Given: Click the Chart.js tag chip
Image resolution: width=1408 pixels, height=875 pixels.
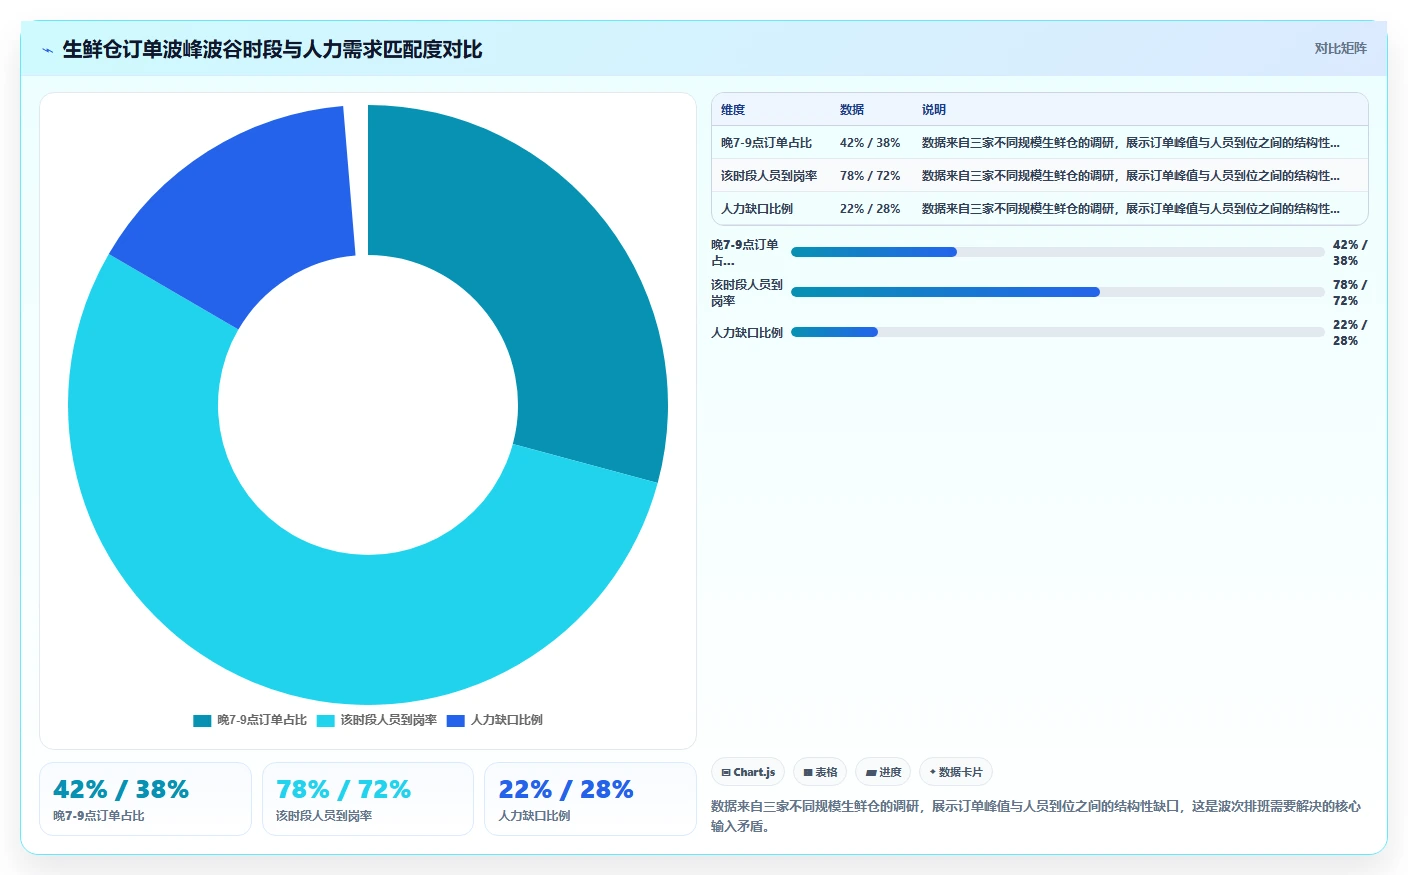Looking at the screenshot, I should click(748, 772).
